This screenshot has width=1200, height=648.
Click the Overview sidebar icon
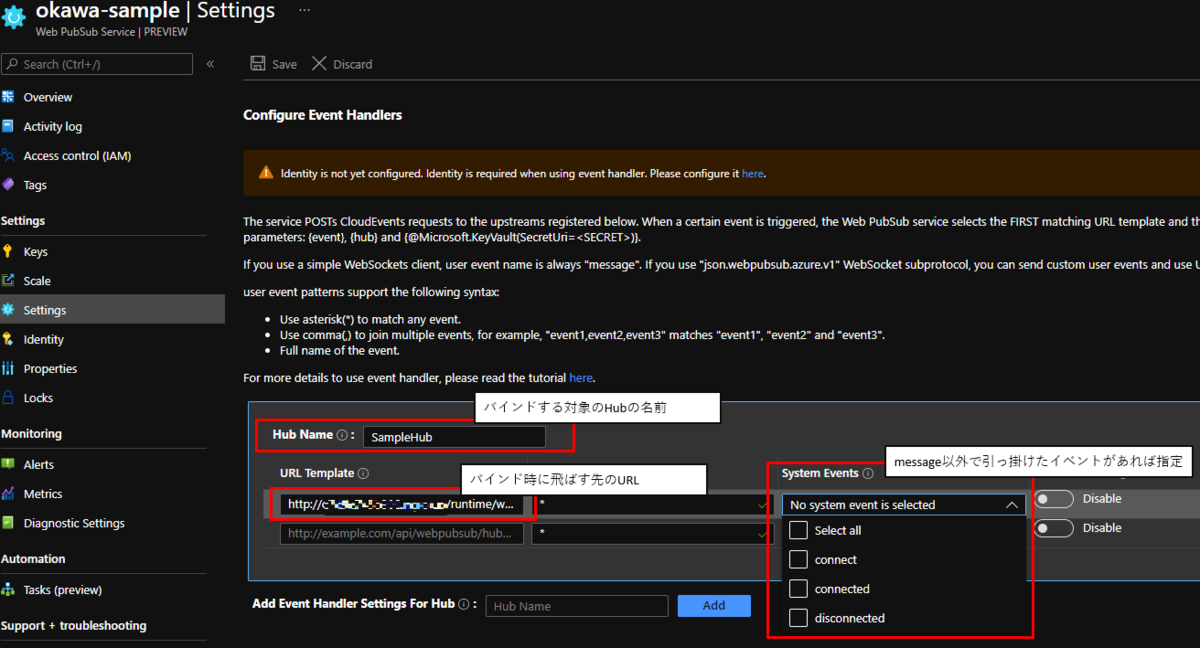pos(9,97)
